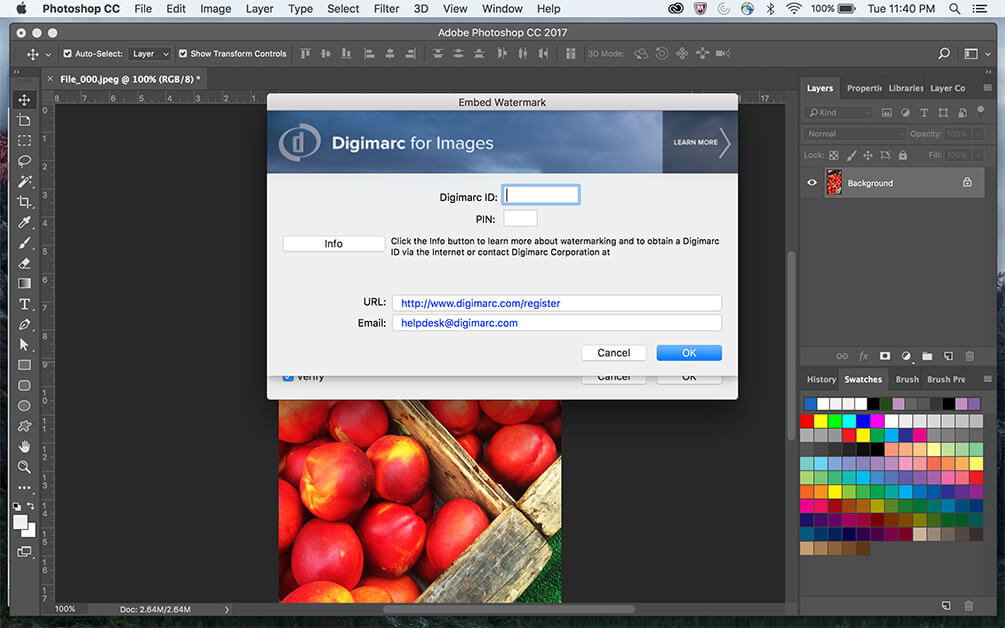Select the Lasso tool
Screen dimensions: 1005x628
point(24,161)
